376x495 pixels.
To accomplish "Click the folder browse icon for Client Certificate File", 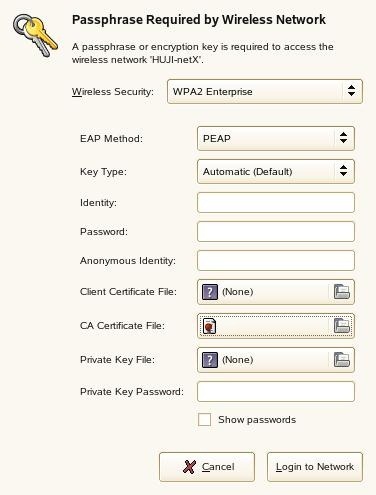I will (x=342, y=292).
